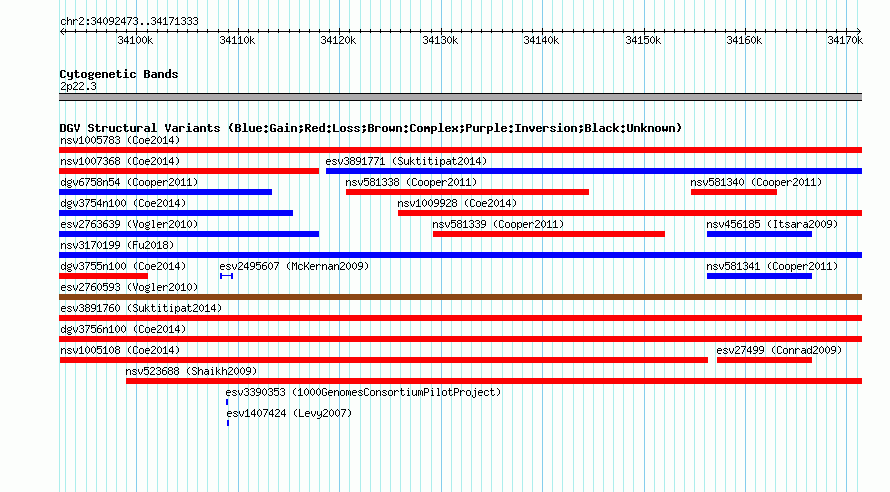Select the brown complex bar for esv2760593
The height and width of the screenshot is (492, 890).
460,297
